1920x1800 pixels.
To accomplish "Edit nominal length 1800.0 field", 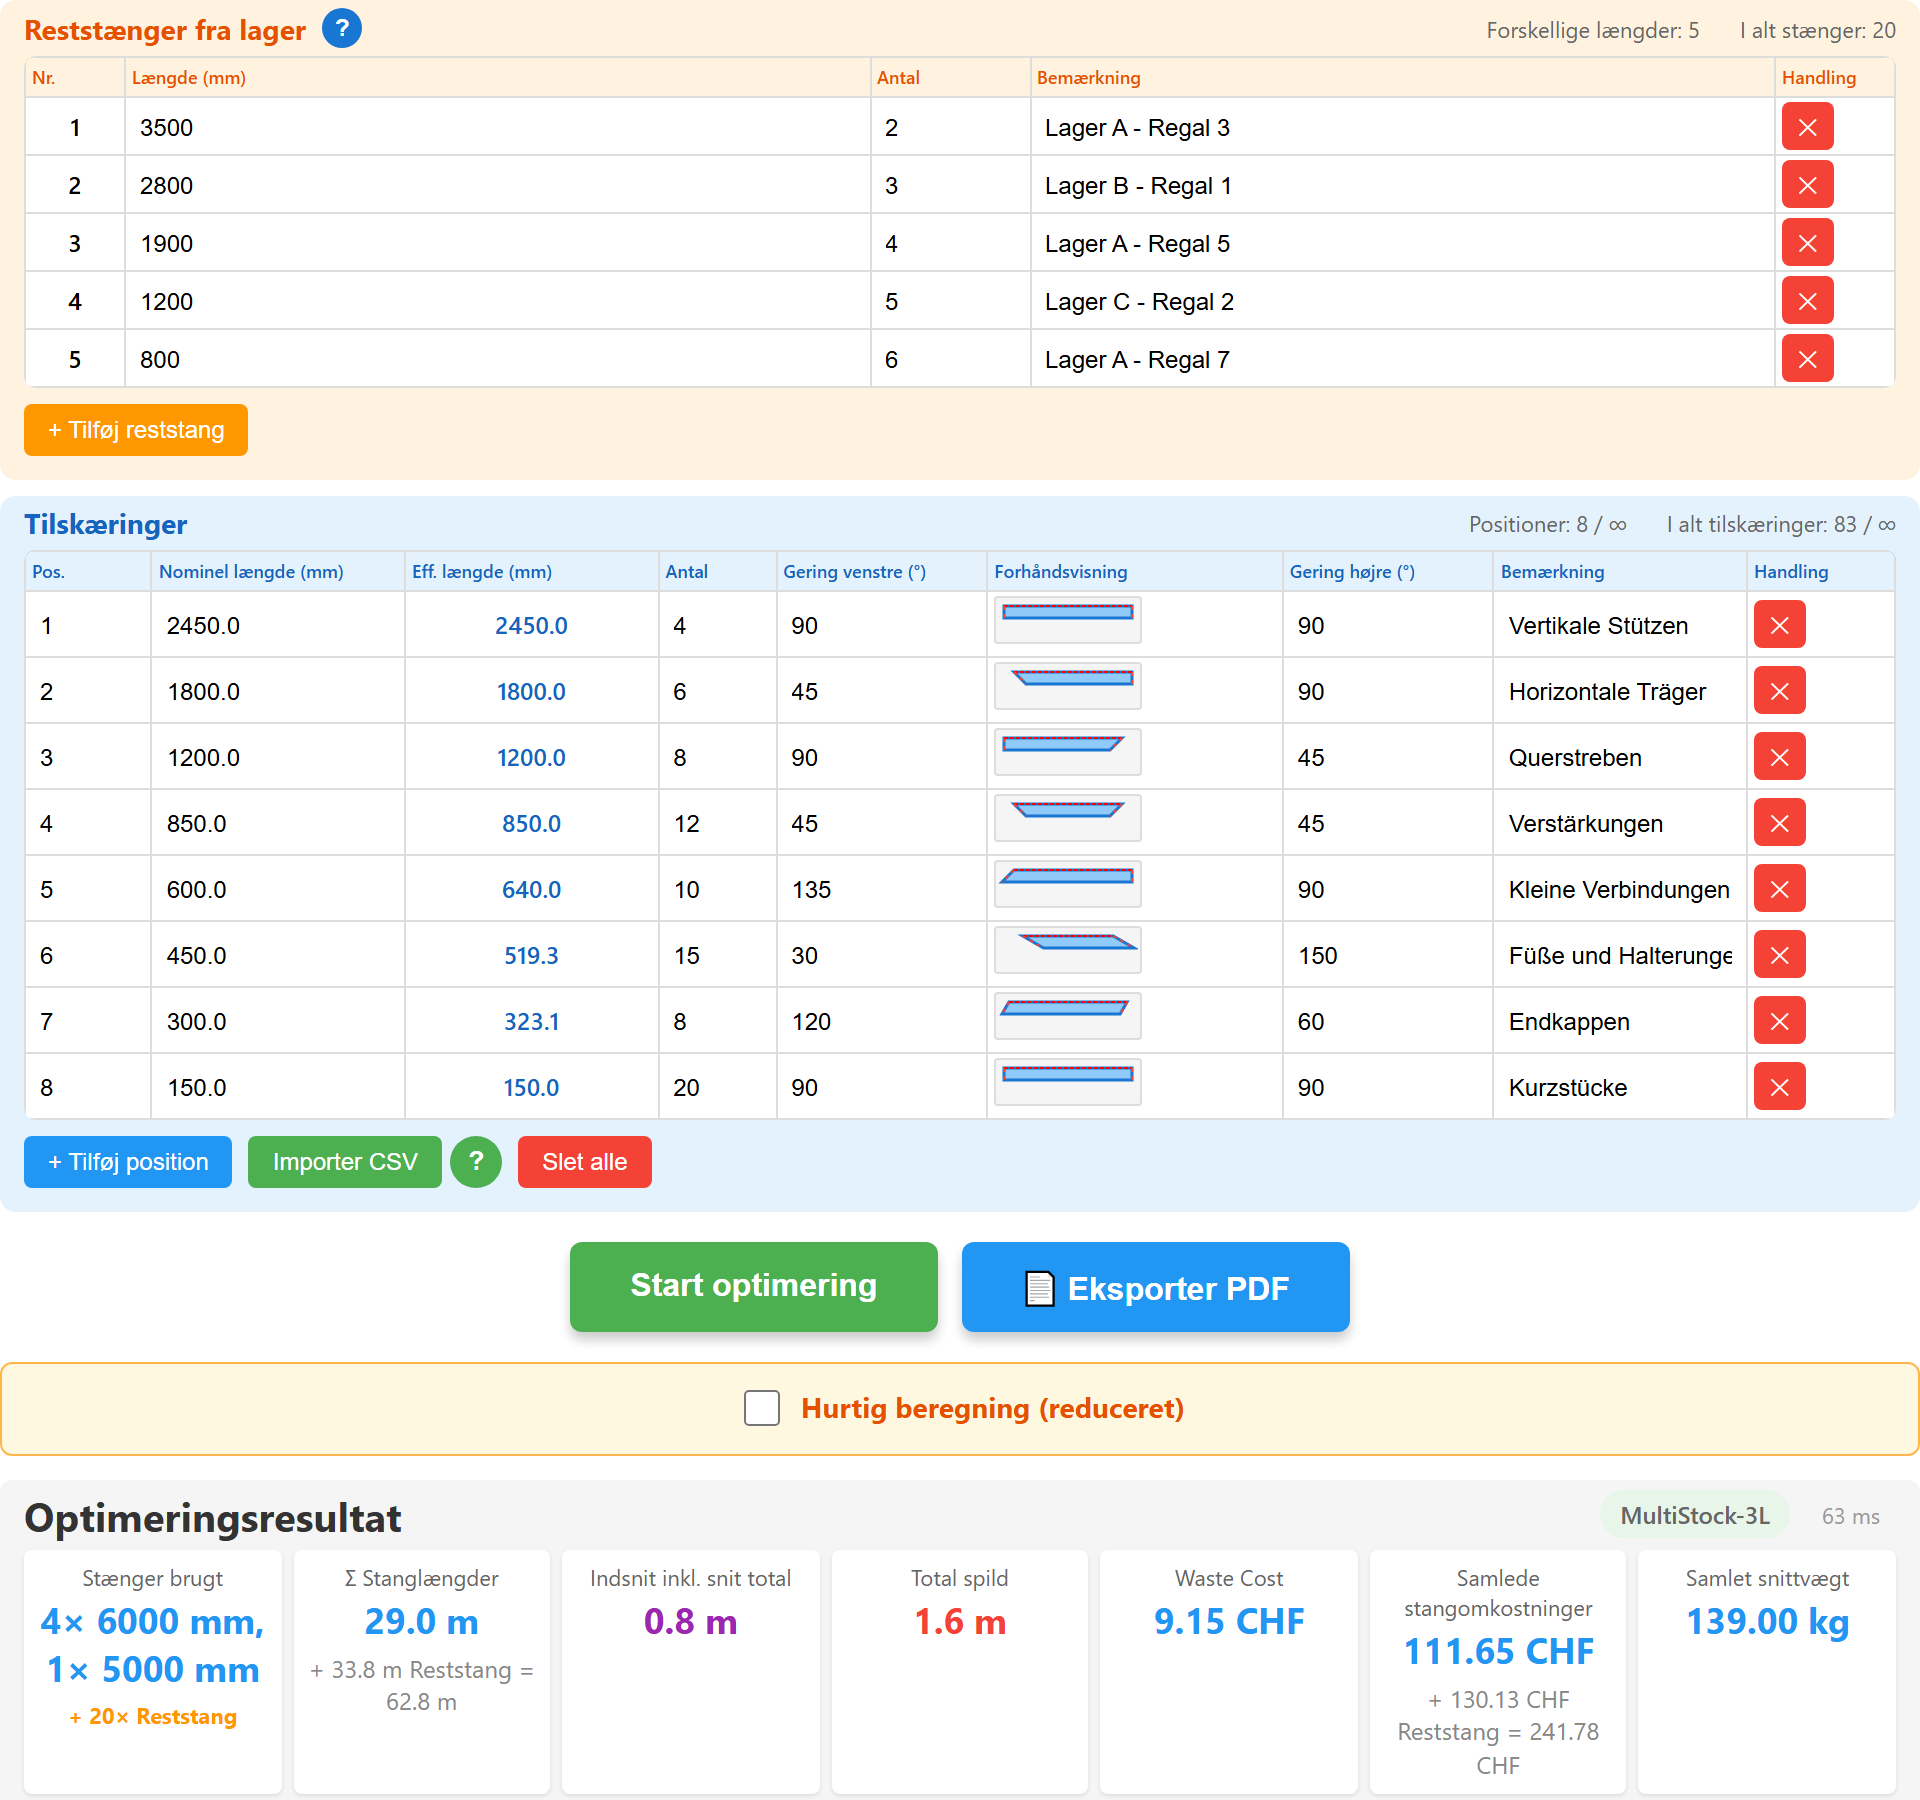I will tap(278, 691).
